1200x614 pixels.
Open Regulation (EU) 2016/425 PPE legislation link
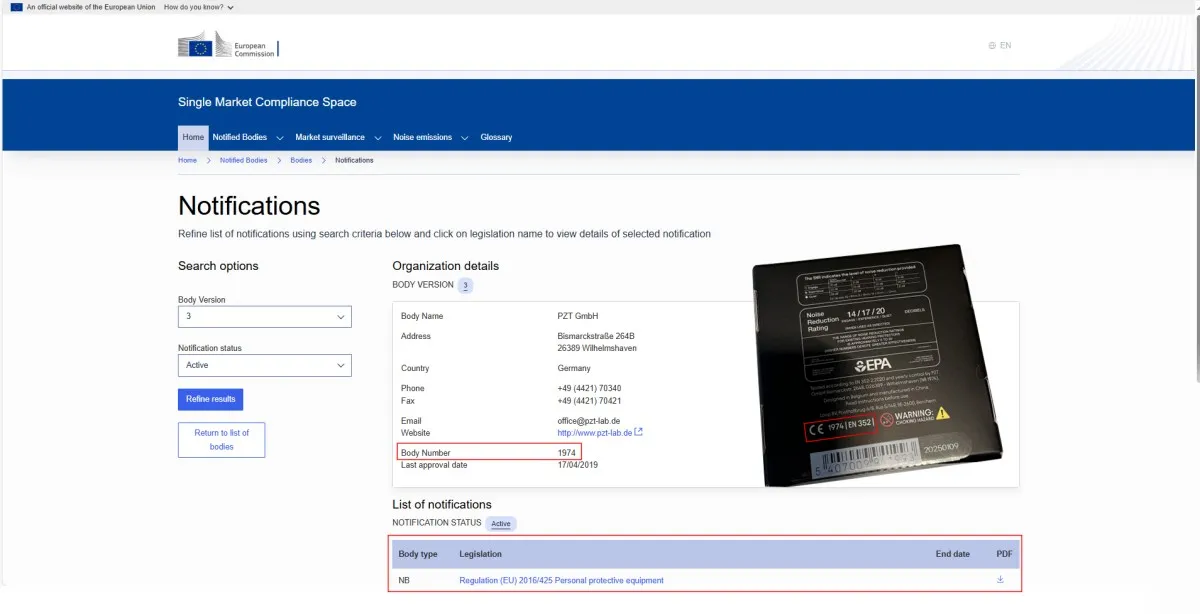point(561,580)
